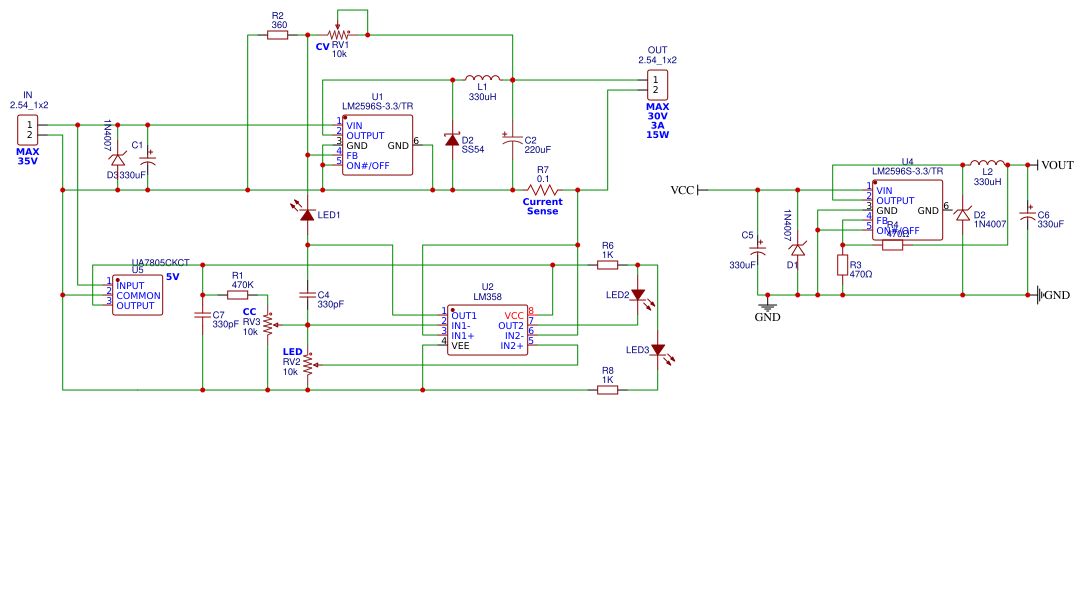Click the blue "5V" label
The width and height of the screenshot is (1085, 605).
(x=172, y=276)
